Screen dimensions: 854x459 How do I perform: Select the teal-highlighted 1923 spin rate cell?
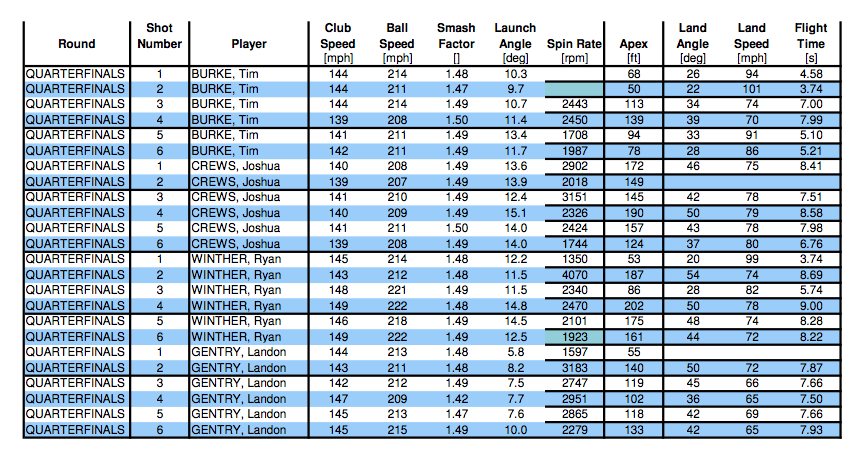[x=574, y=340]
